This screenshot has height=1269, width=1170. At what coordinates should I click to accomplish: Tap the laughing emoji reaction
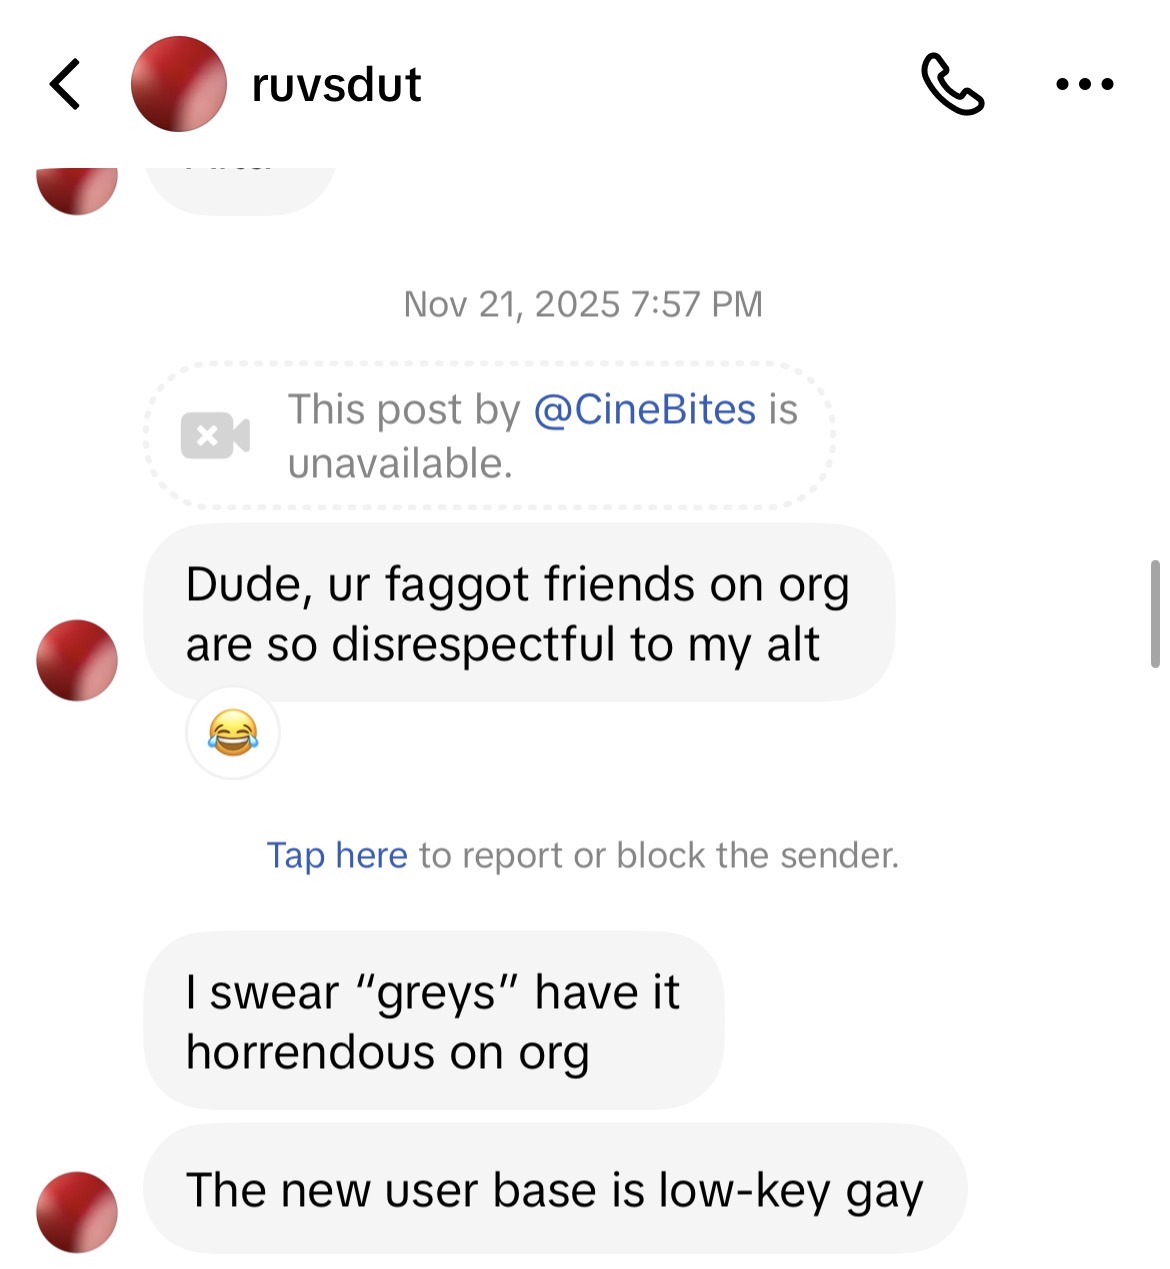click(233, 733)
